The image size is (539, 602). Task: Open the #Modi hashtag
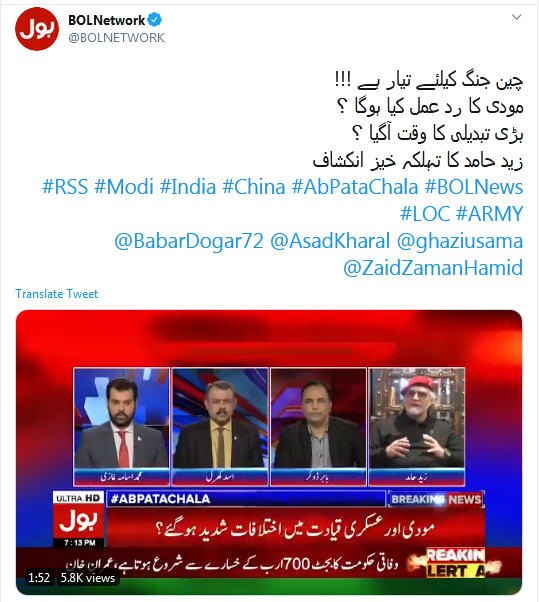(x=124, y=187)
